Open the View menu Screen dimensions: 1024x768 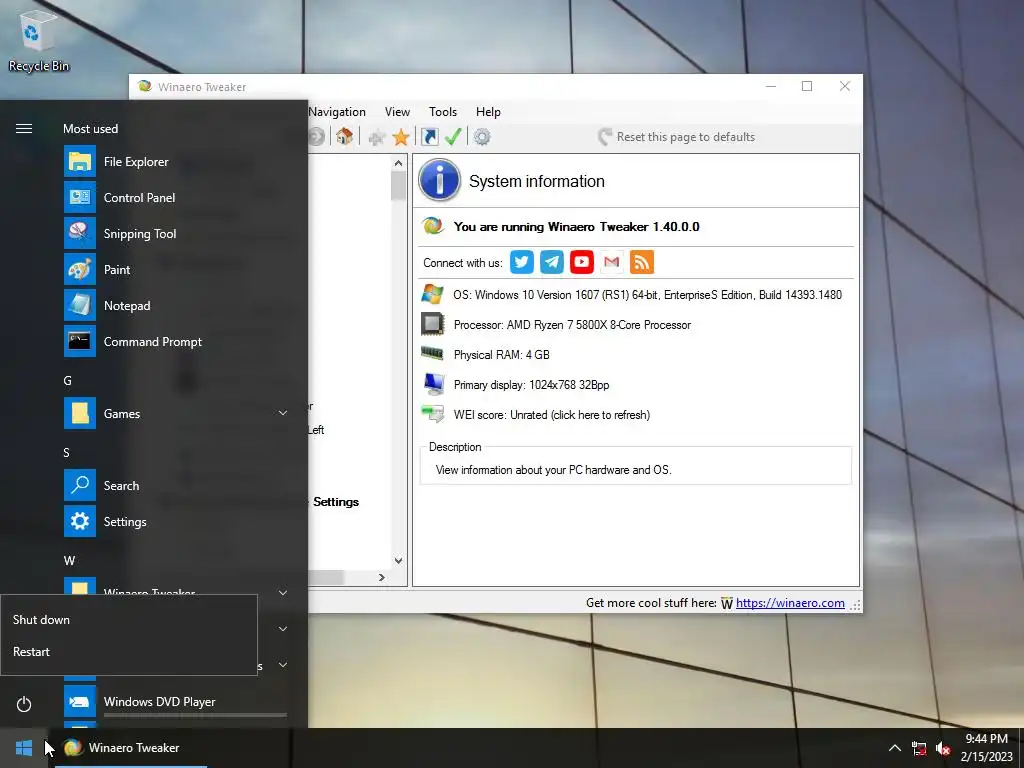click(397, 112)
